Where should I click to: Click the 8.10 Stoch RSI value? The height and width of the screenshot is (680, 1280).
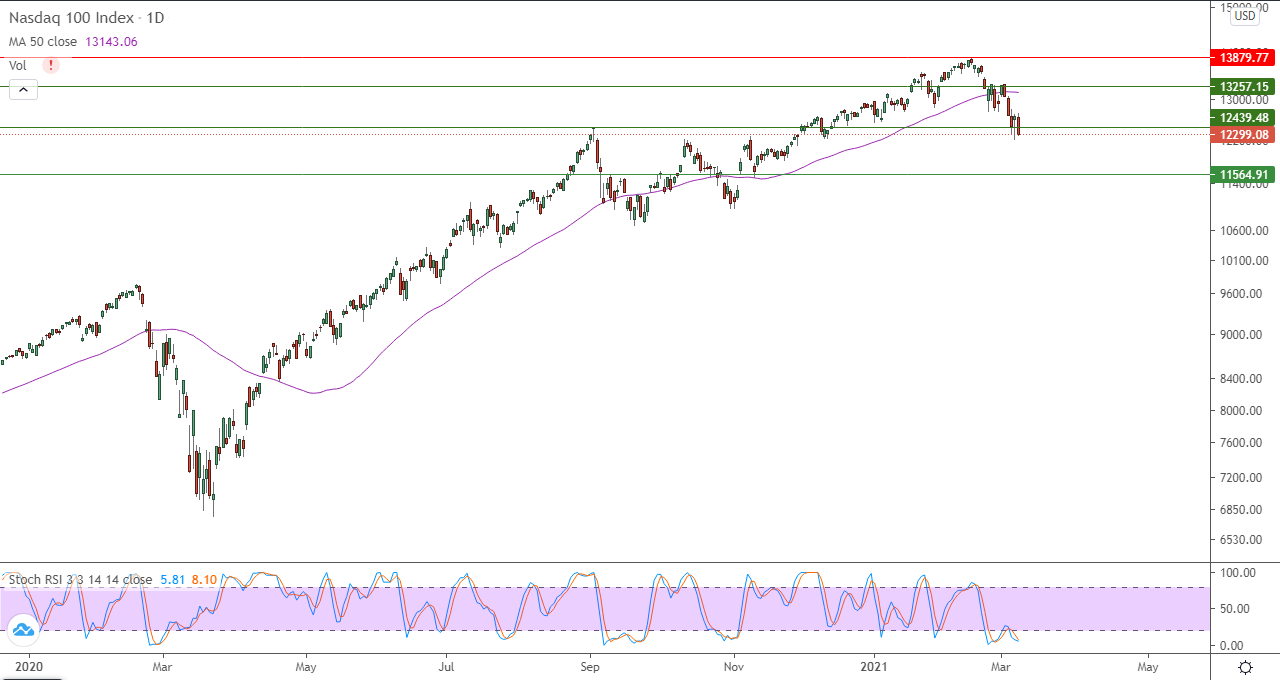[203, 579]
